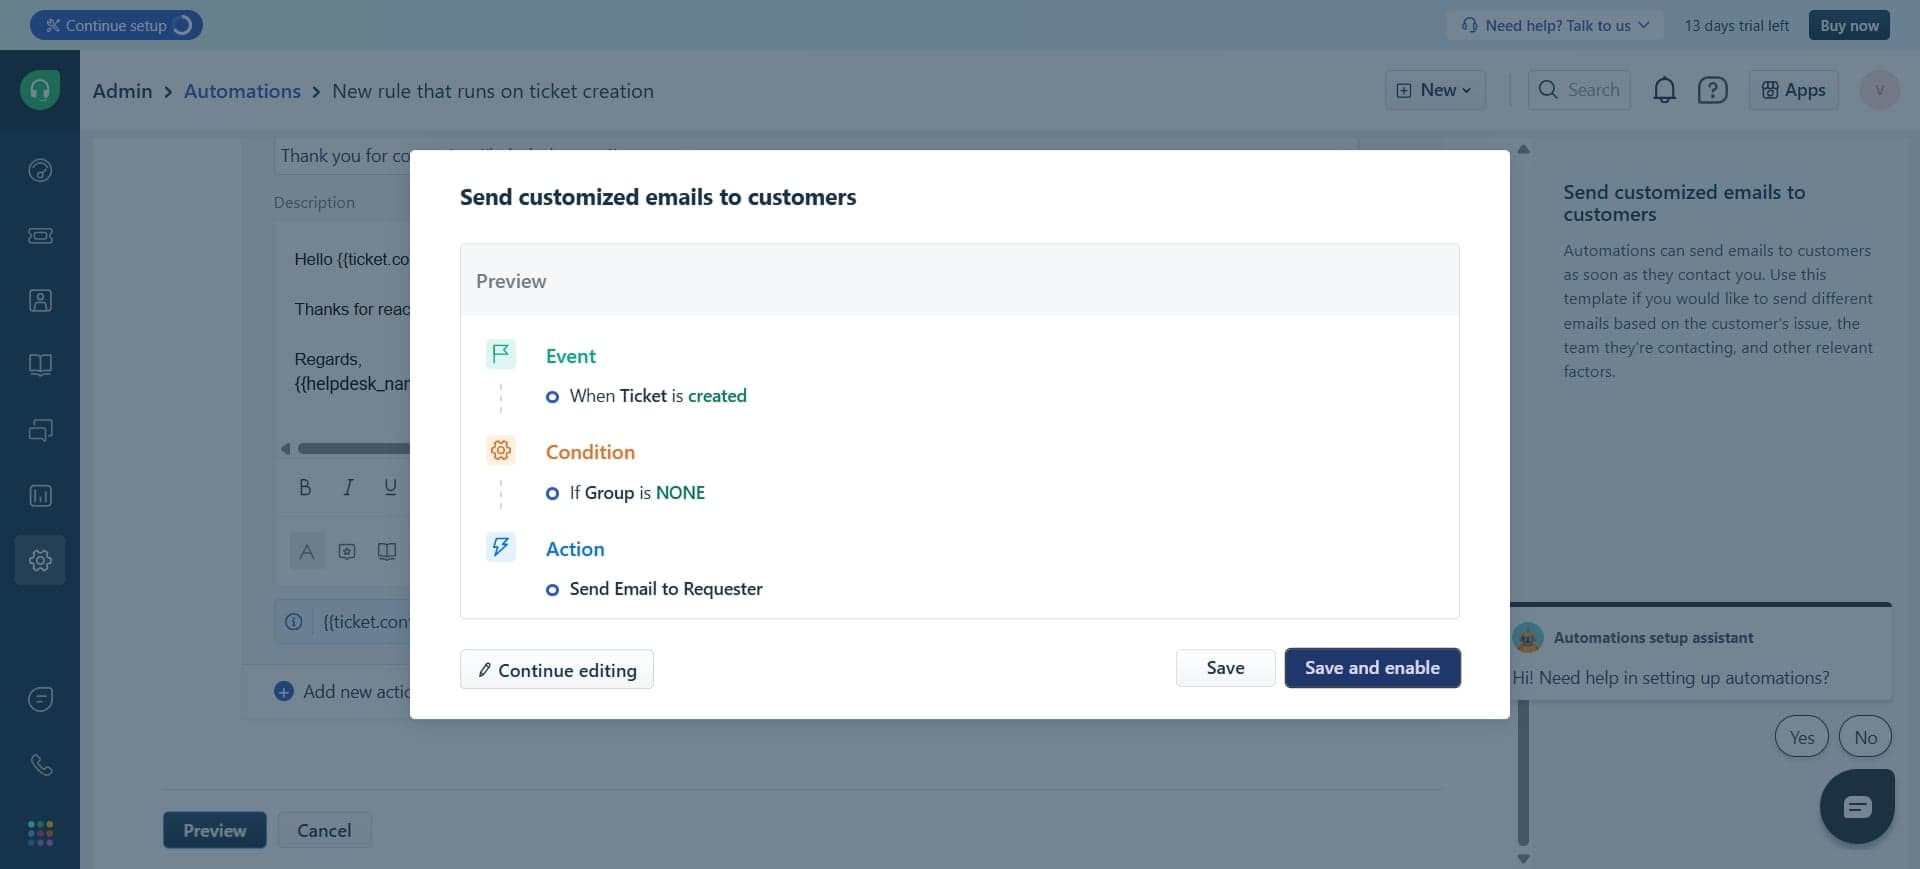This screenshot has width=1920, height=869.
Task: Click Save and enable button
Action: click(1372, 668)
